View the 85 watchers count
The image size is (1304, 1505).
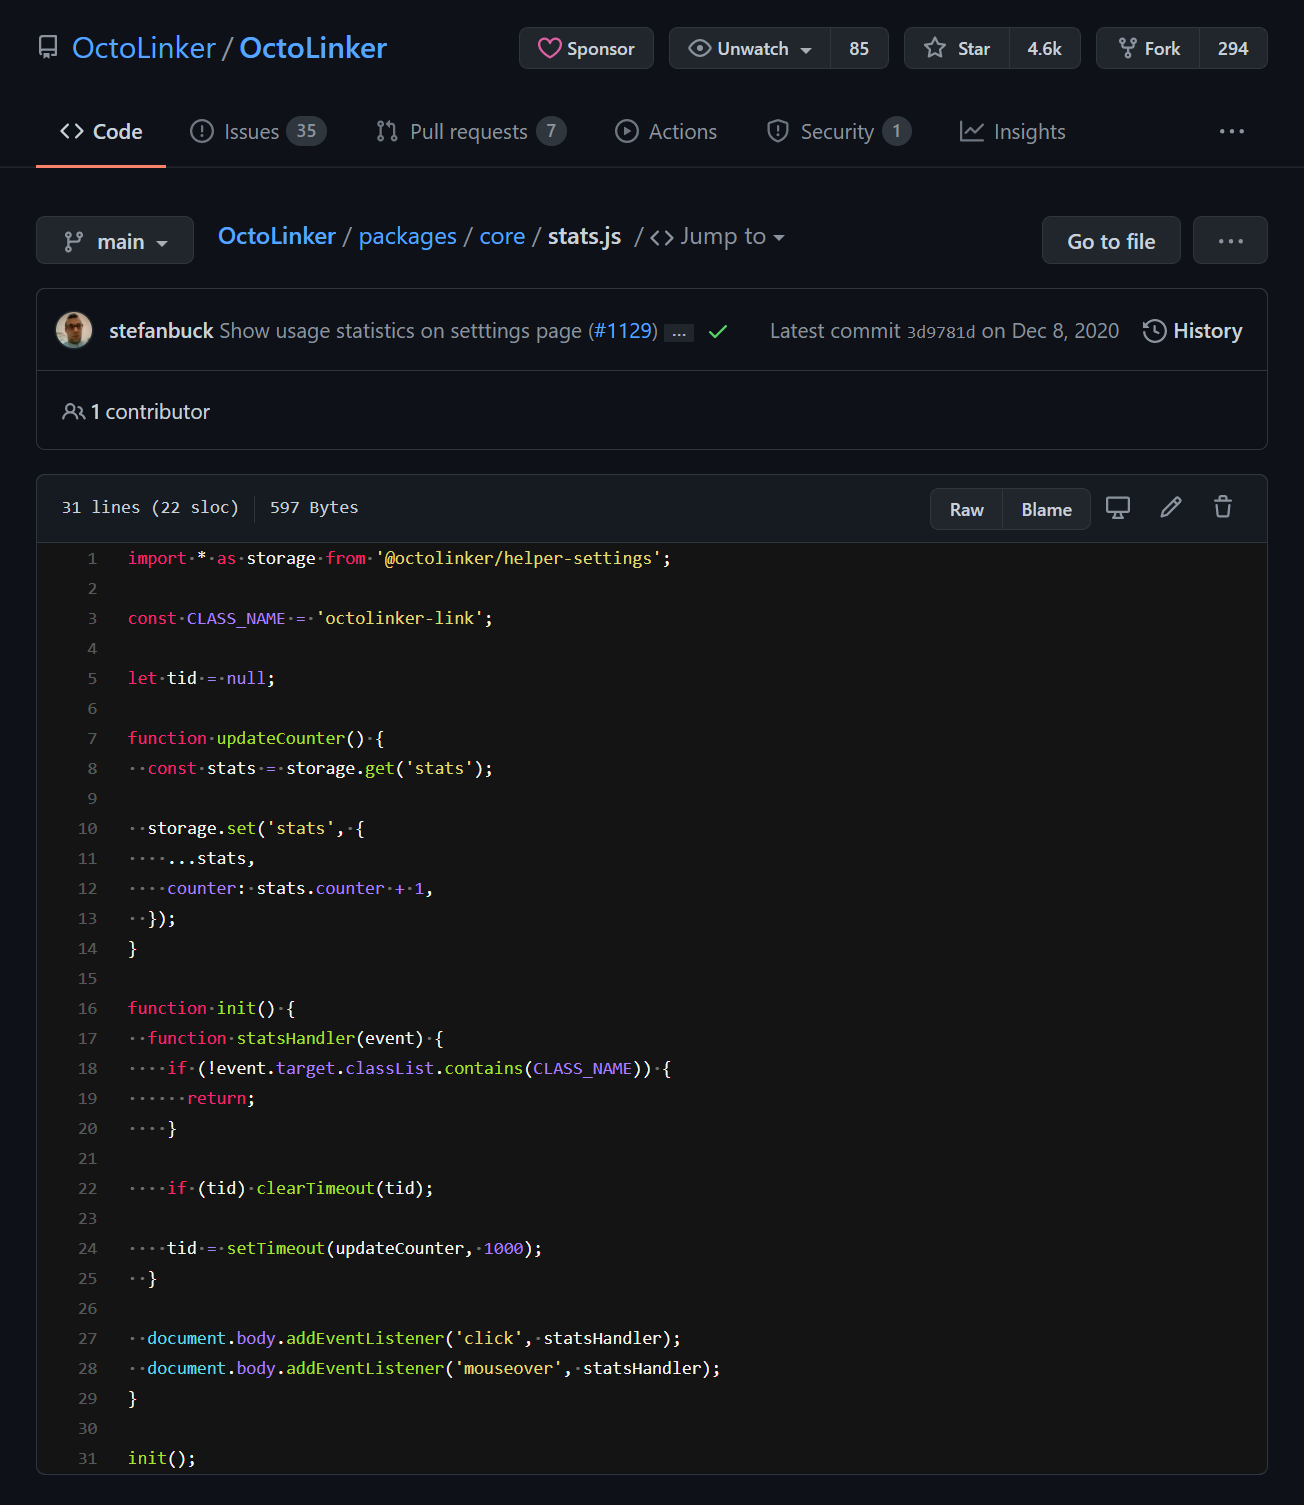tap(859, 48)
